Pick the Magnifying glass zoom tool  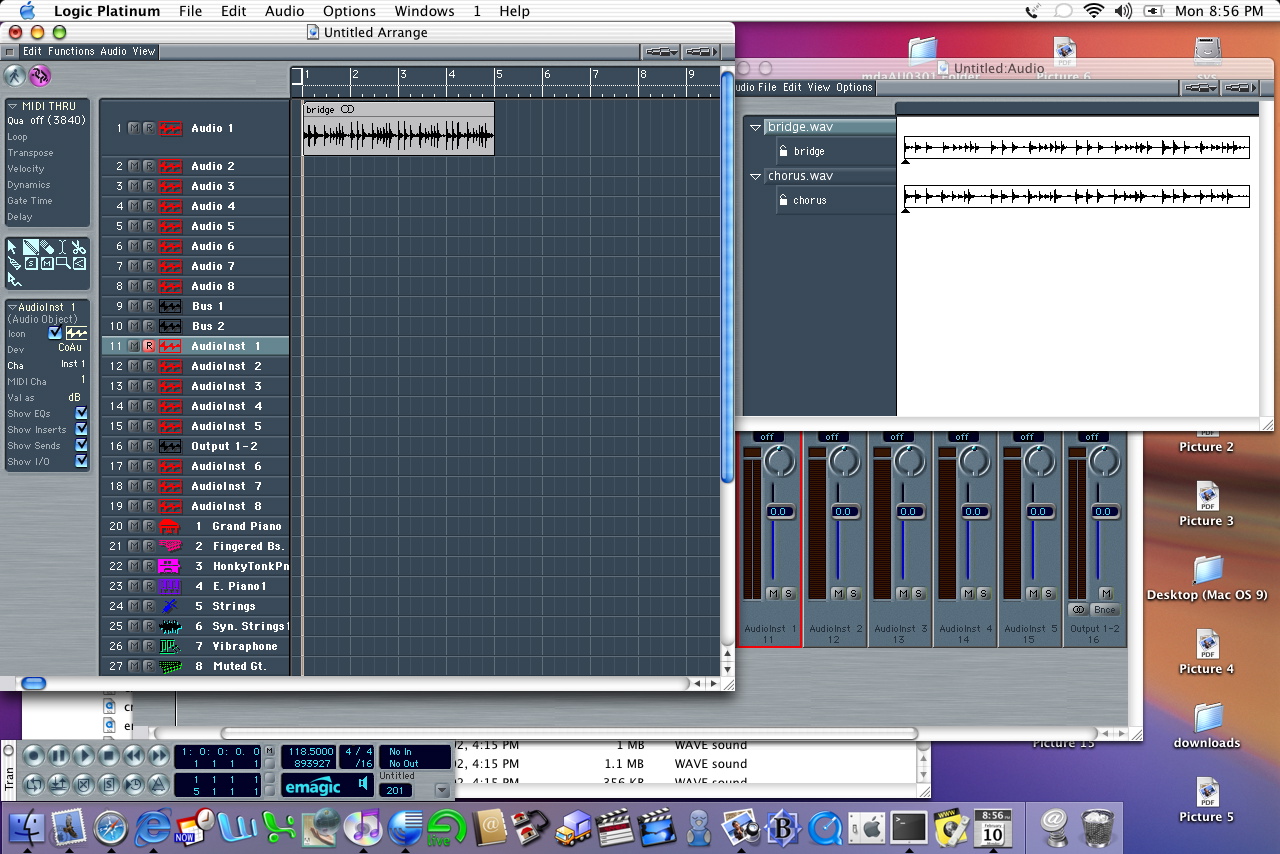coord(62,263)
